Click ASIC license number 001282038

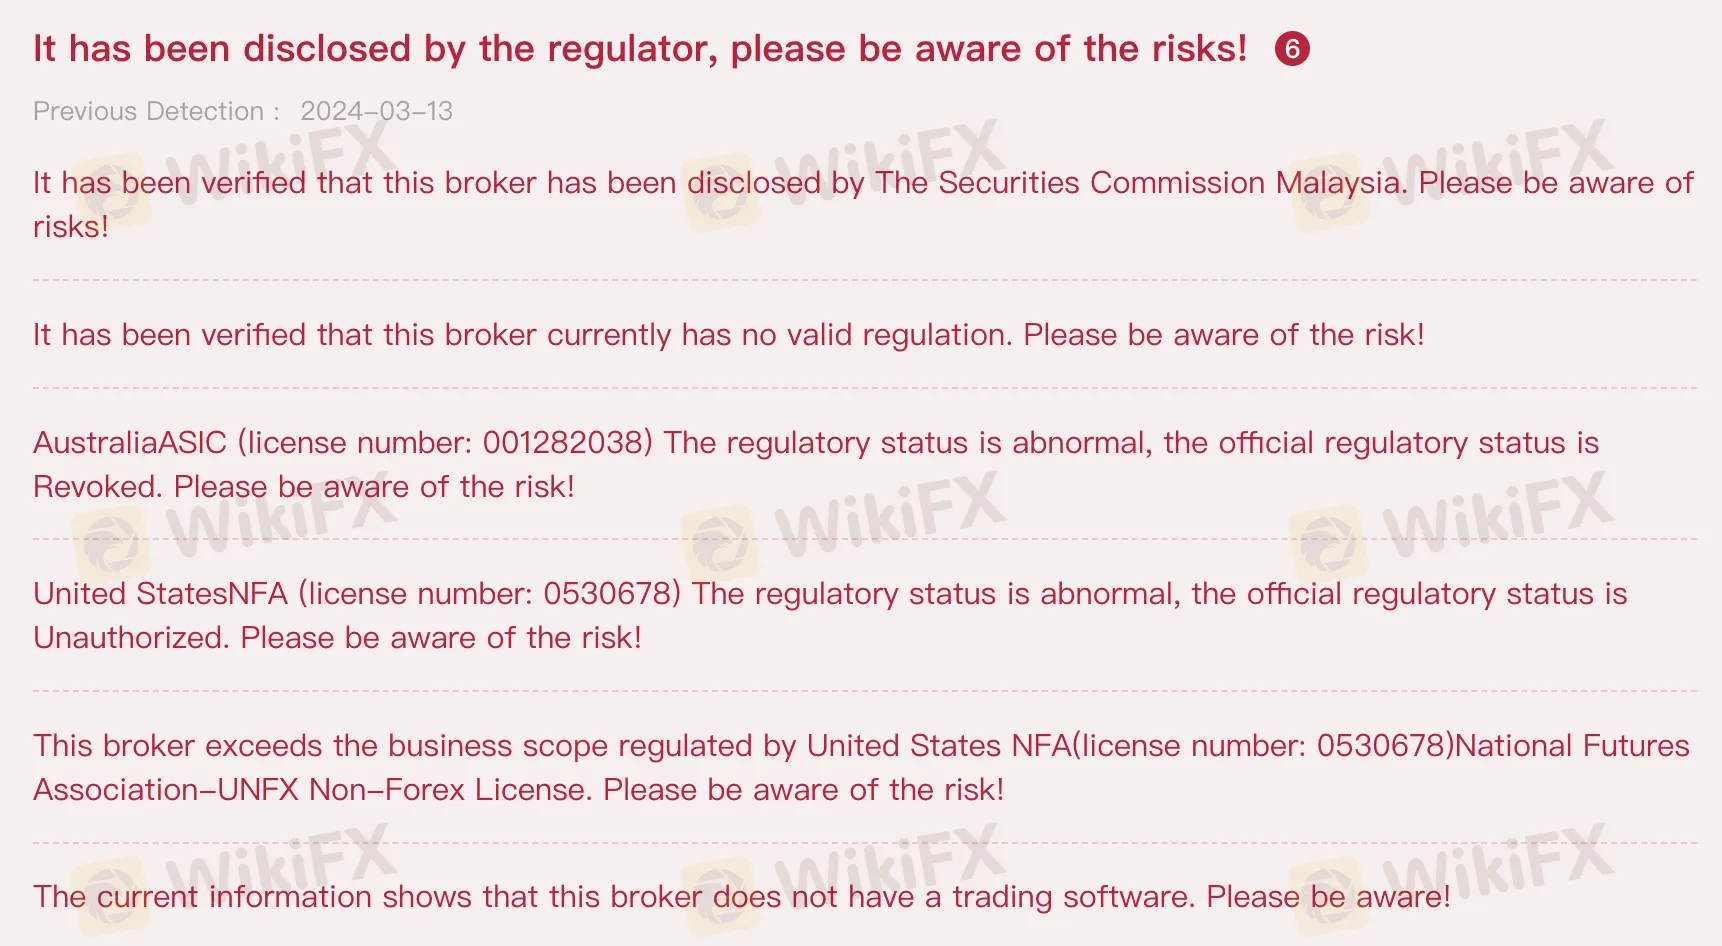pos(567,443)
